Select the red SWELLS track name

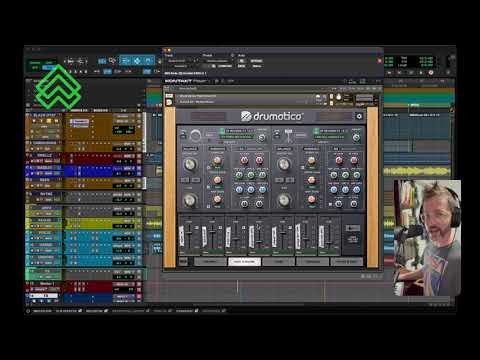[45, 155]
